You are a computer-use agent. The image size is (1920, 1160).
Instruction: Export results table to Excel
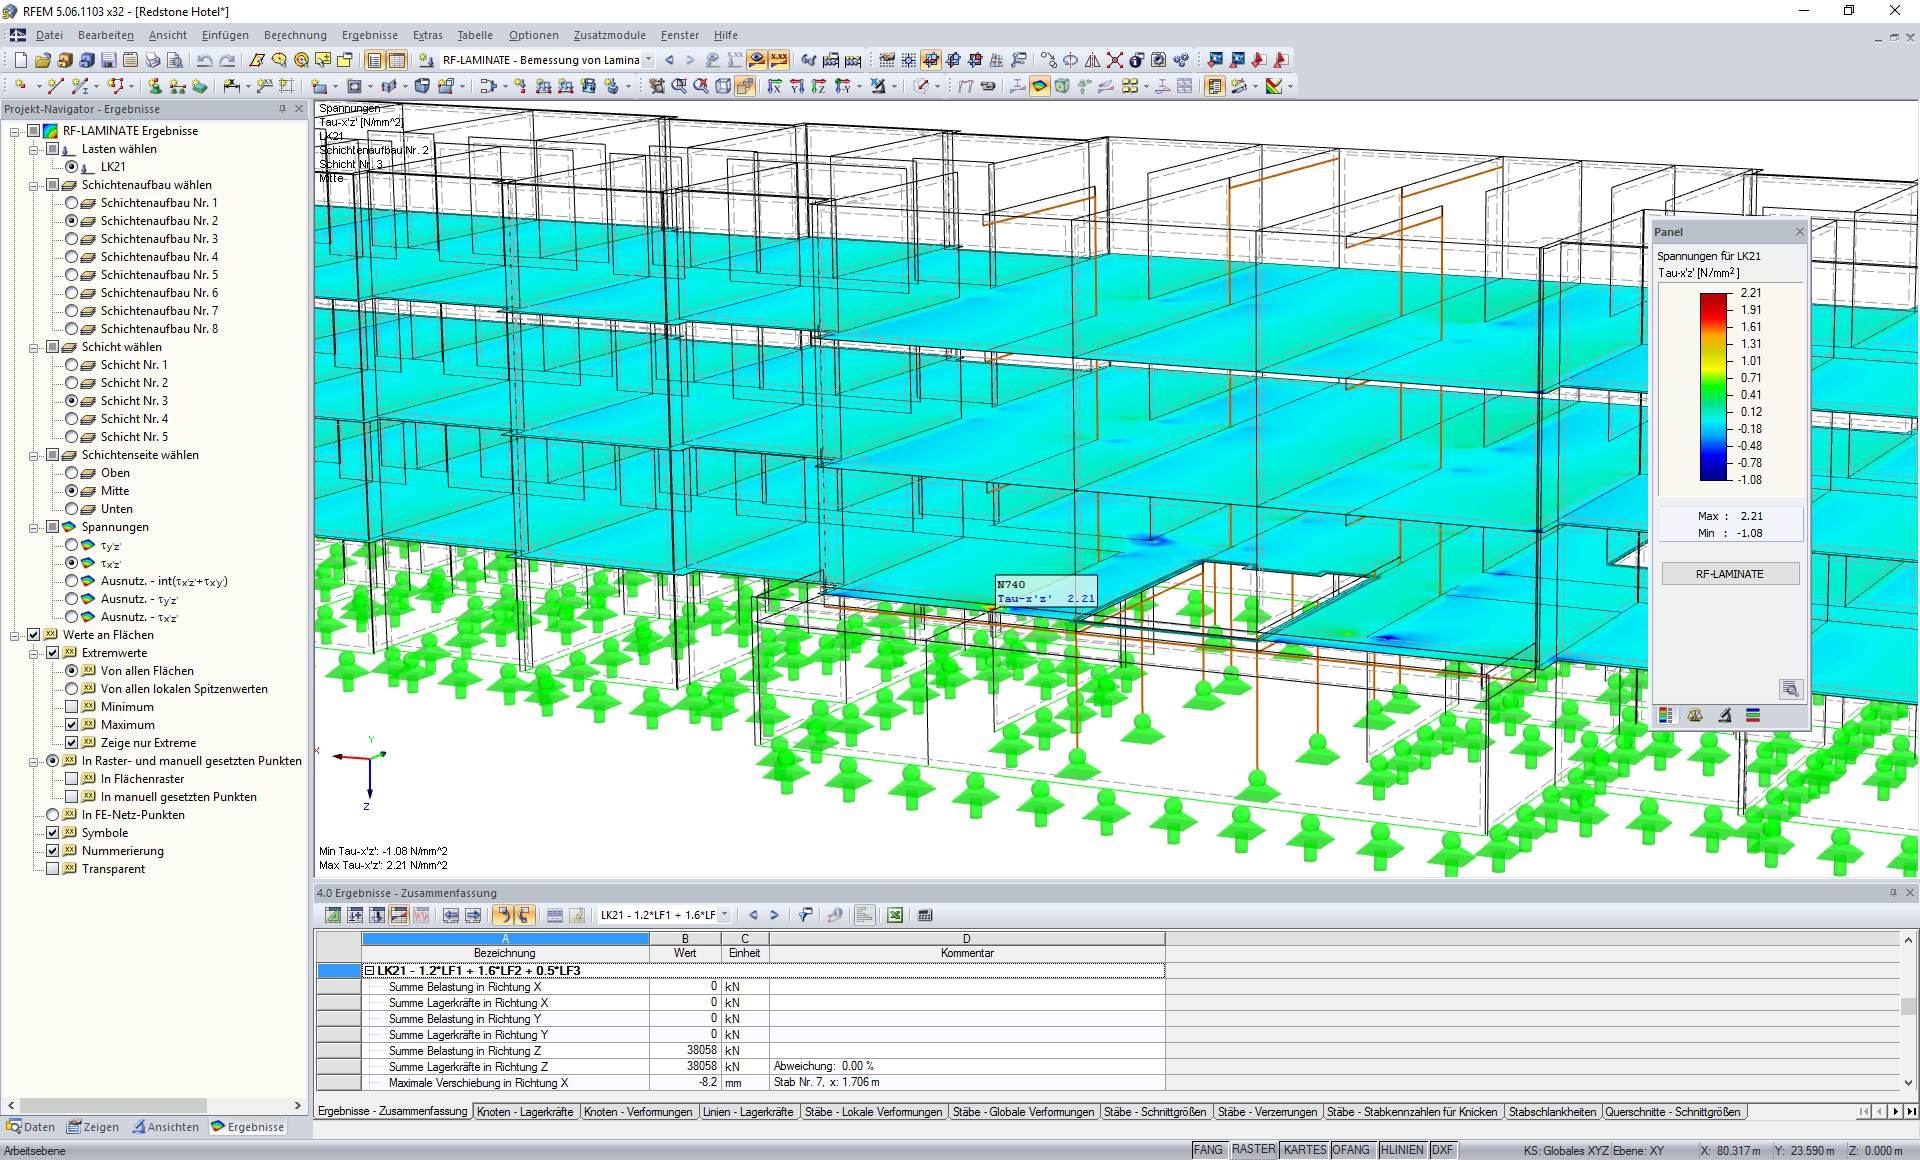pyautogui.click(x=895, y=915)
